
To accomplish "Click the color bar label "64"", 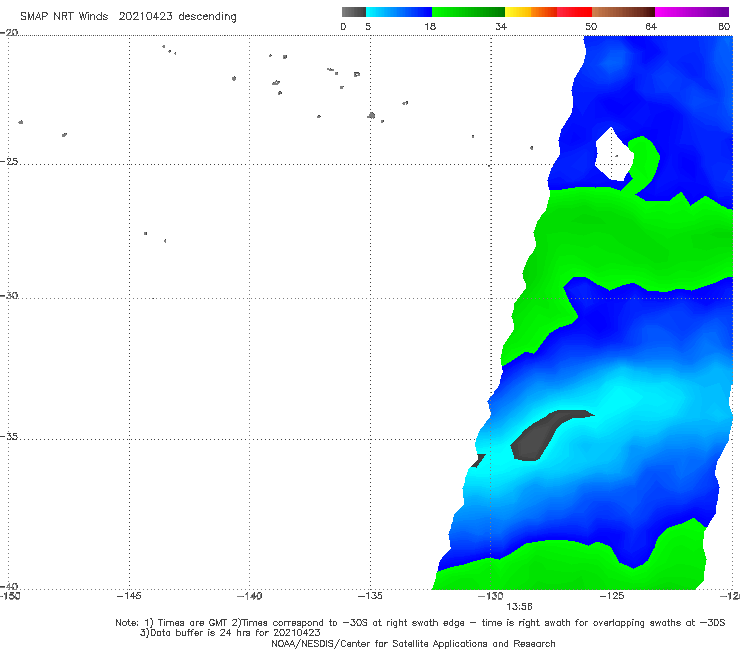I will (x=651, y=26).
